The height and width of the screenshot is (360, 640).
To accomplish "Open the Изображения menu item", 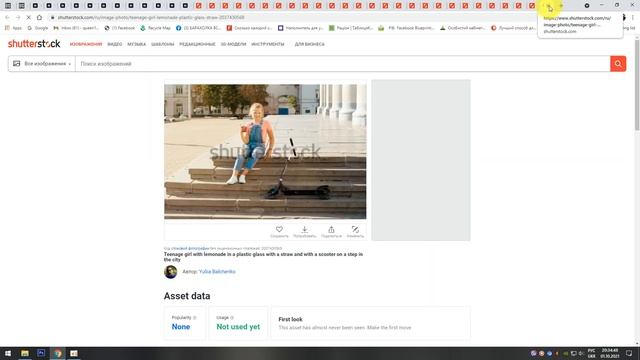I will [x=86, y=44].
